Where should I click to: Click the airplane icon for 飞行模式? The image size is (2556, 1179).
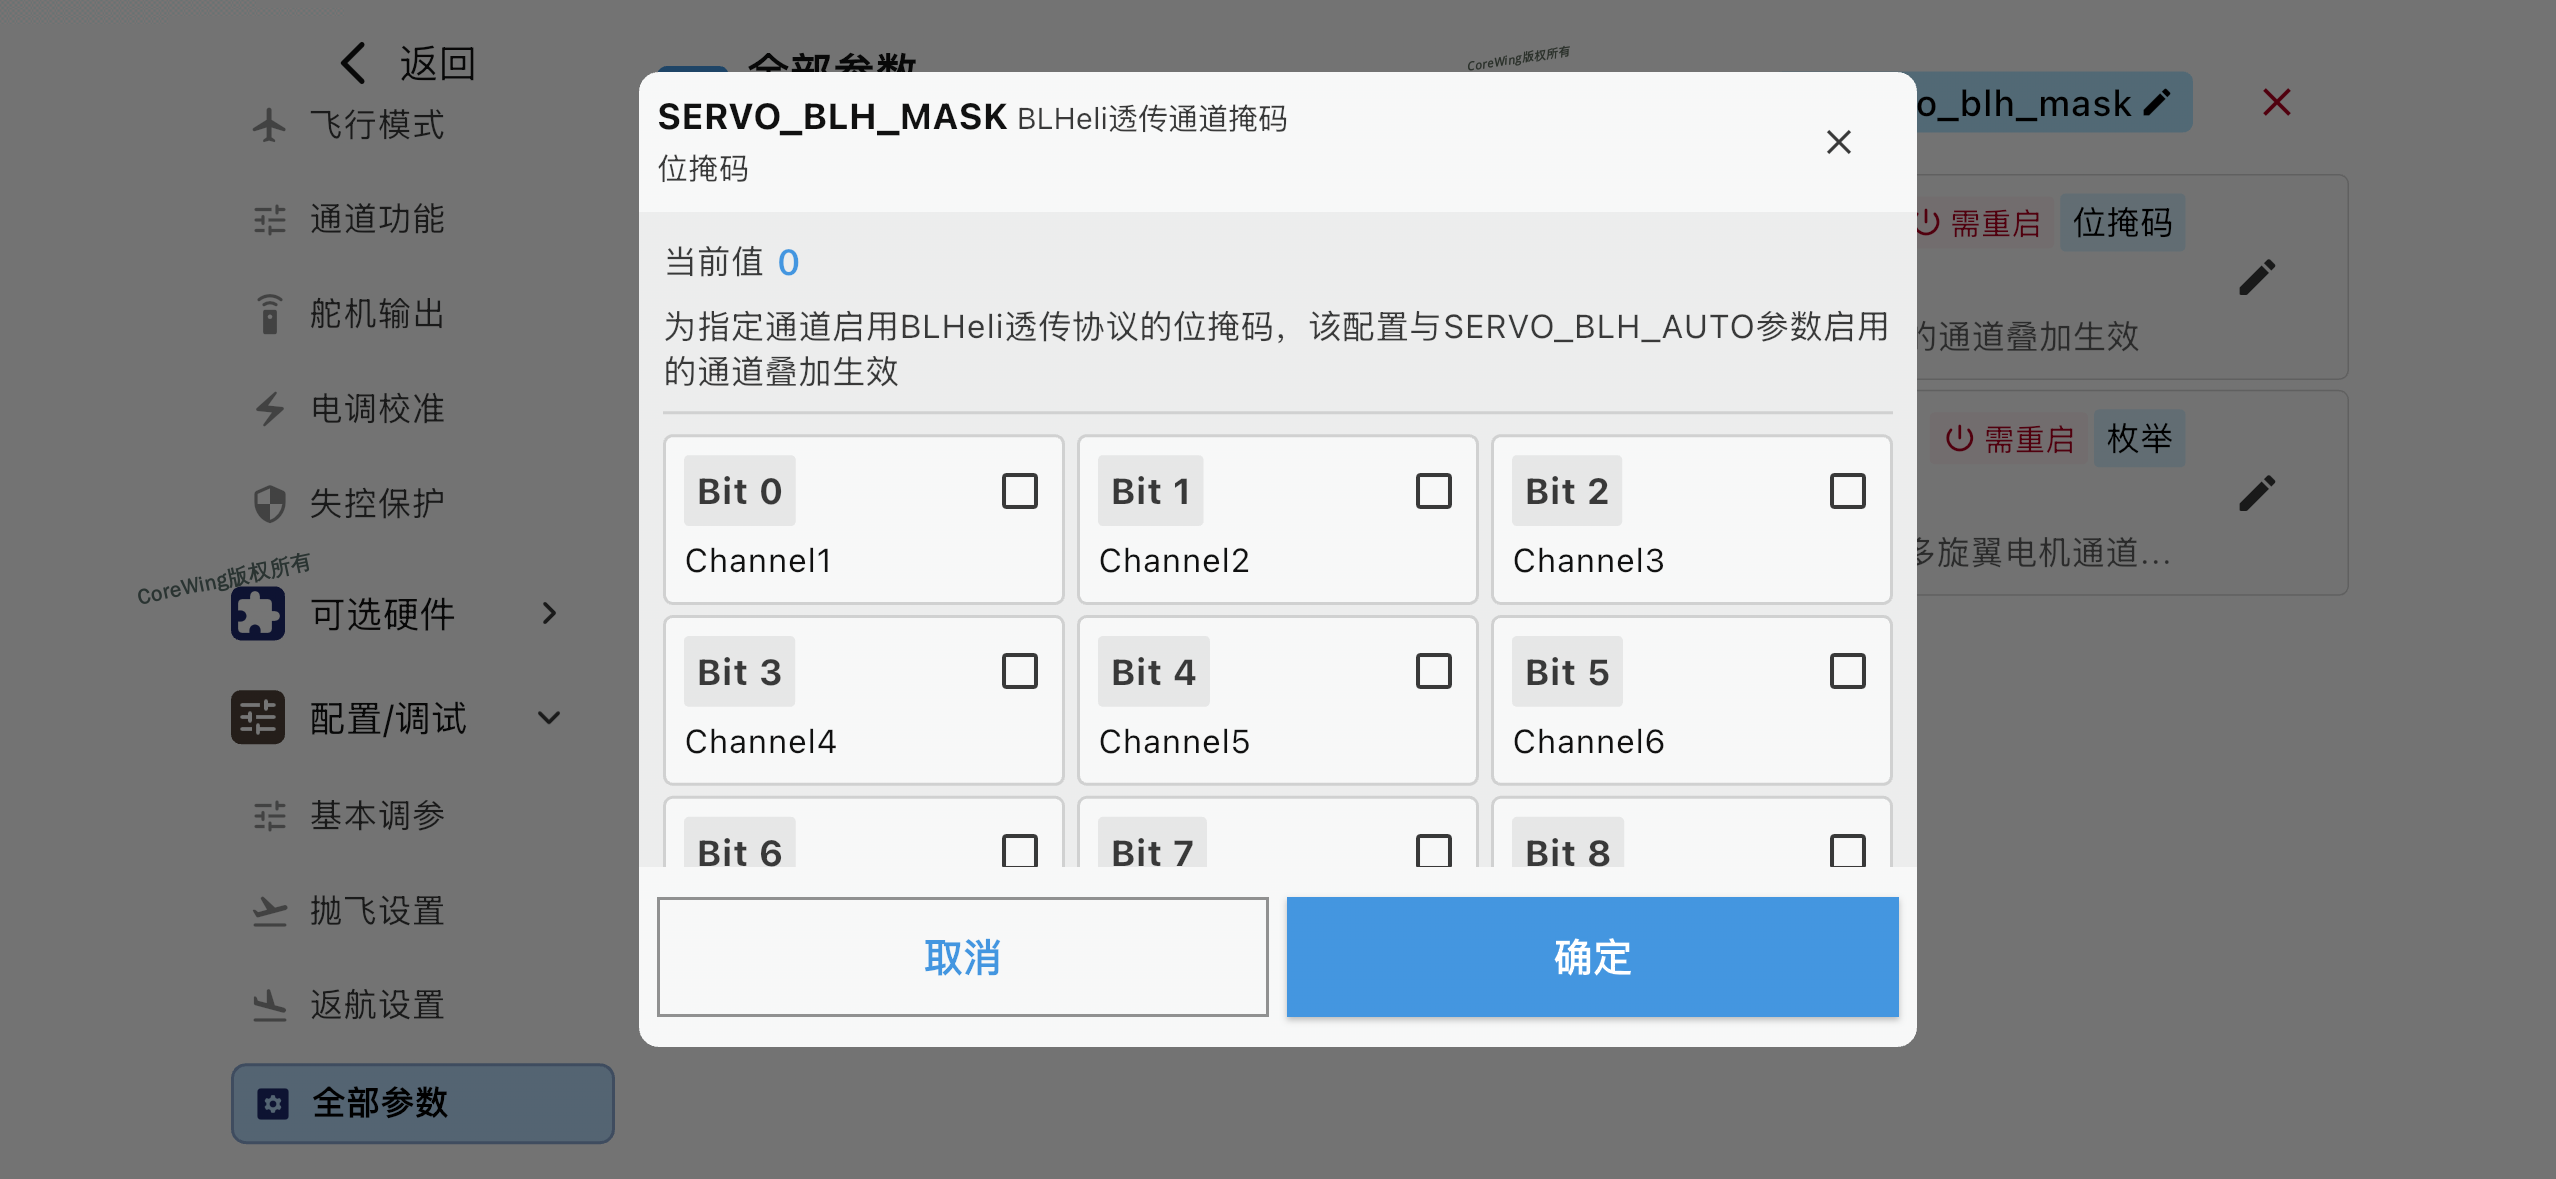click(269, 125)
